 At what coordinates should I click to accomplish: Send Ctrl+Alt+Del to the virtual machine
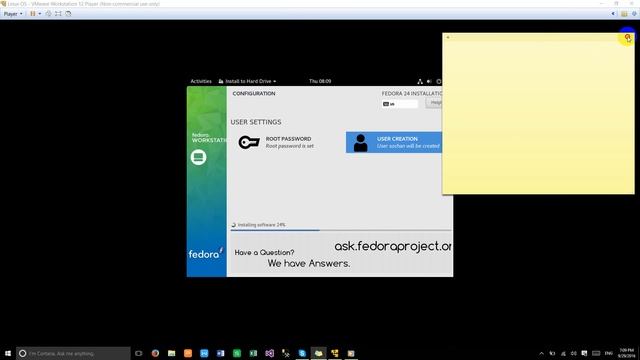tap(48, 13)
